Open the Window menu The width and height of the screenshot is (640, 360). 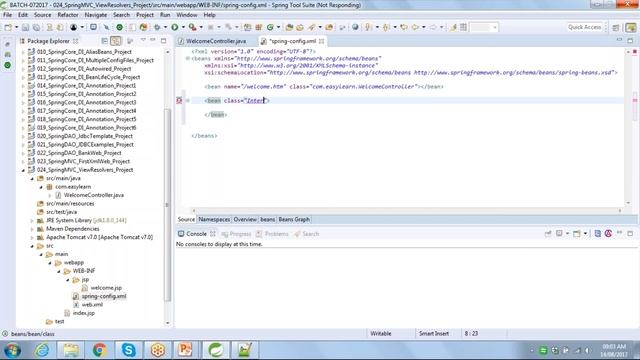[187, 15]
